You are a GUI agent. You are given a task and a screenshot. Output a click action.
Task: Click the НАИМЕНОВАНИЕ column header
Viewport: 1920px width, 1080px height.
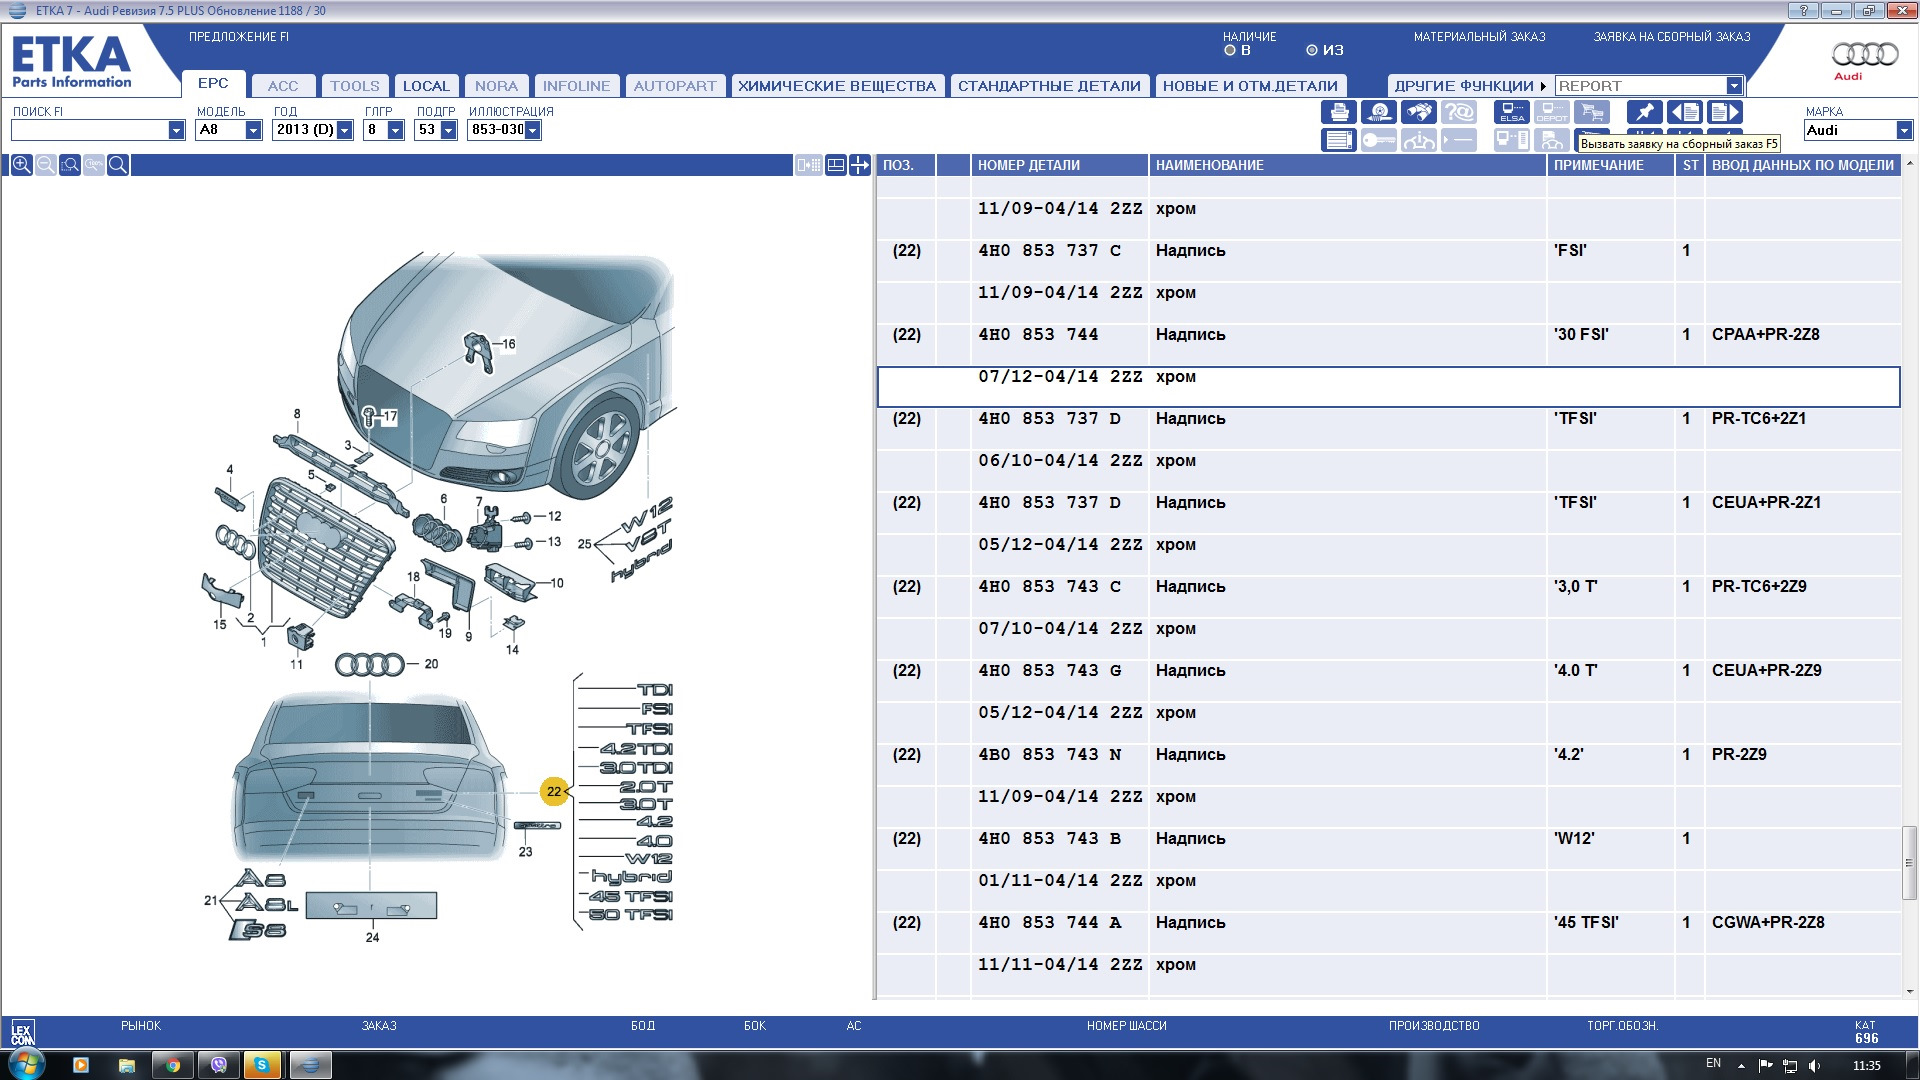tap(1347, 165)
